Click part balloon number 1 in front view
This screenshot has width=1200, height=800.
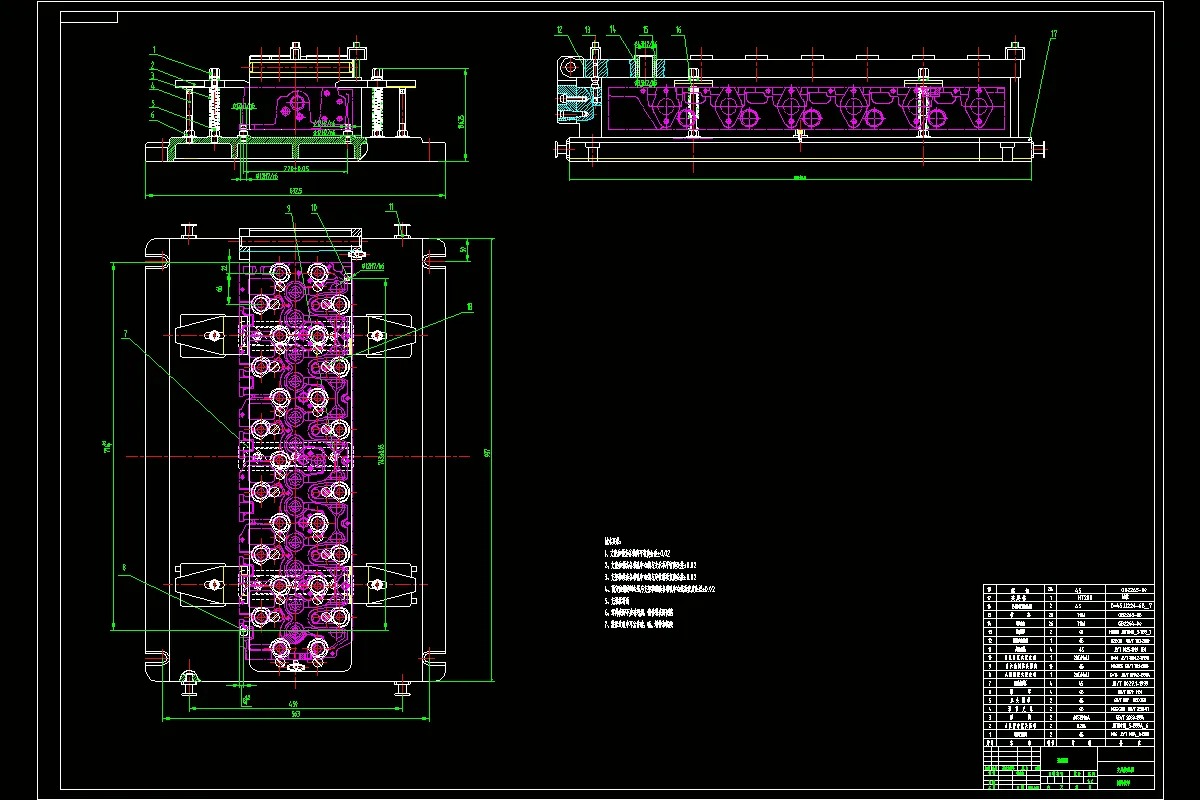coord(155,49)
